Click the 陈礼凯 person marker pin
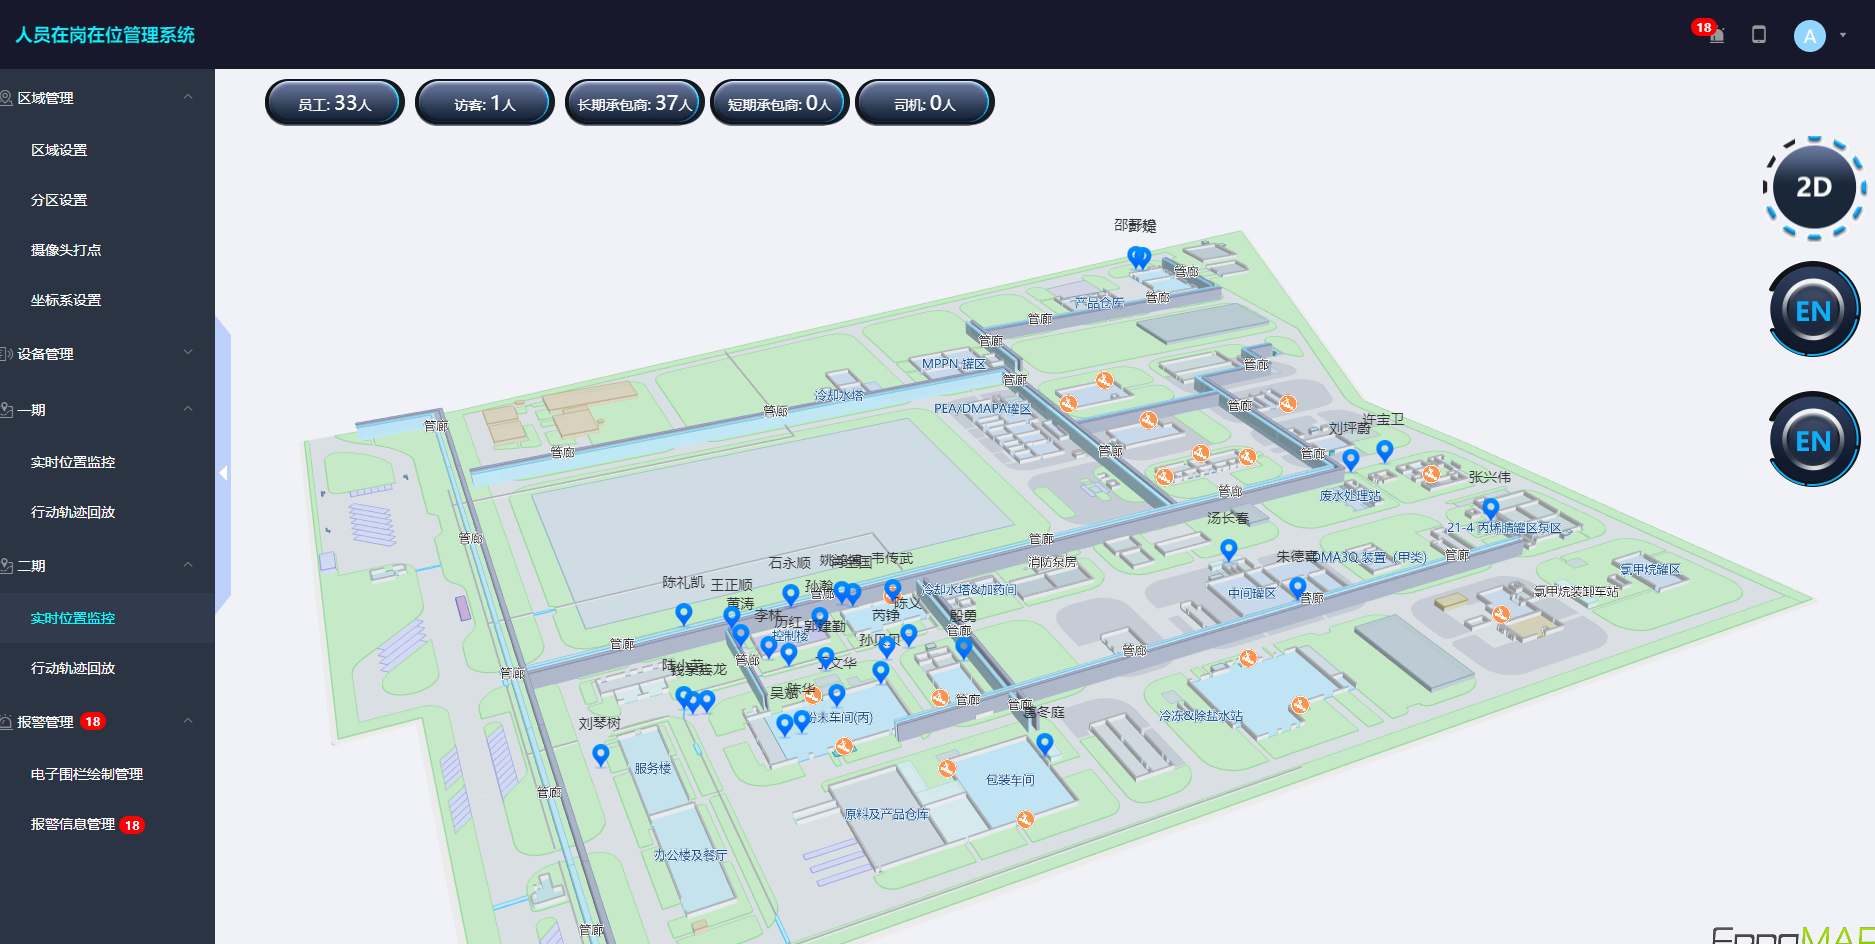The height and width of the screenshot is (944, 1875). (683, 613)
